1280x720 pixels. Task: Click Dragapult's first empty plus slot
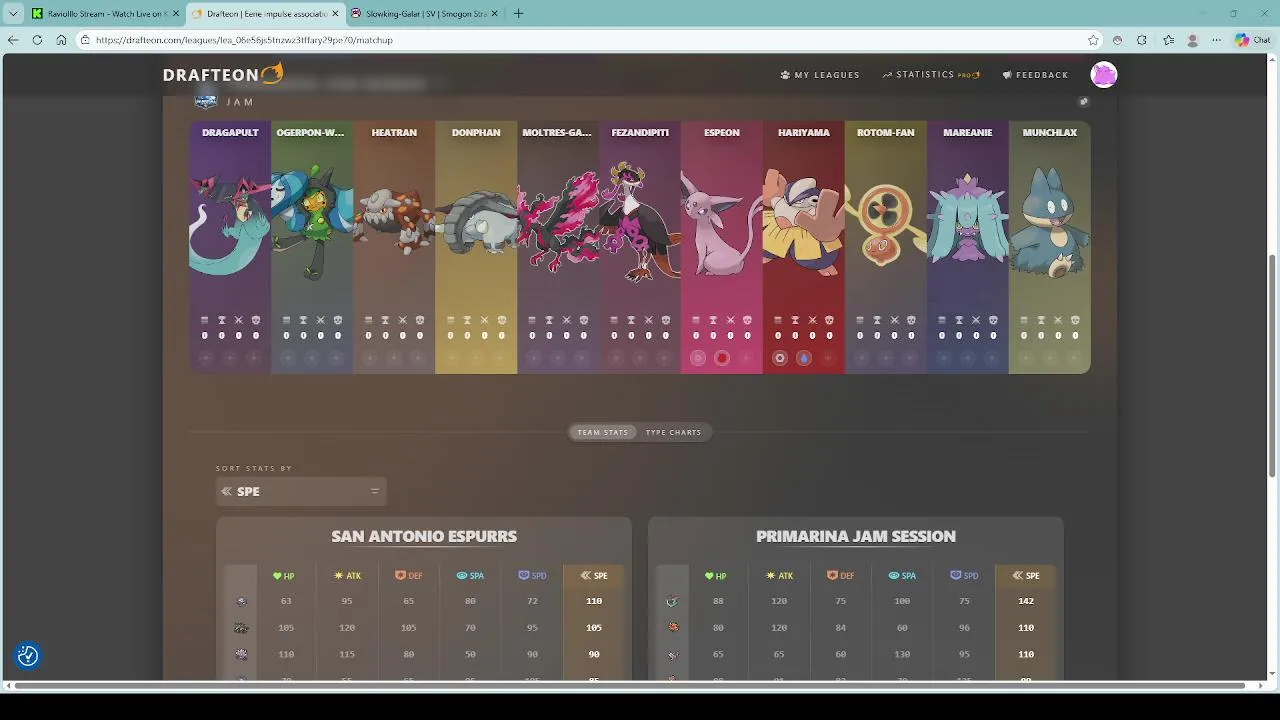[x=206, y=358]
